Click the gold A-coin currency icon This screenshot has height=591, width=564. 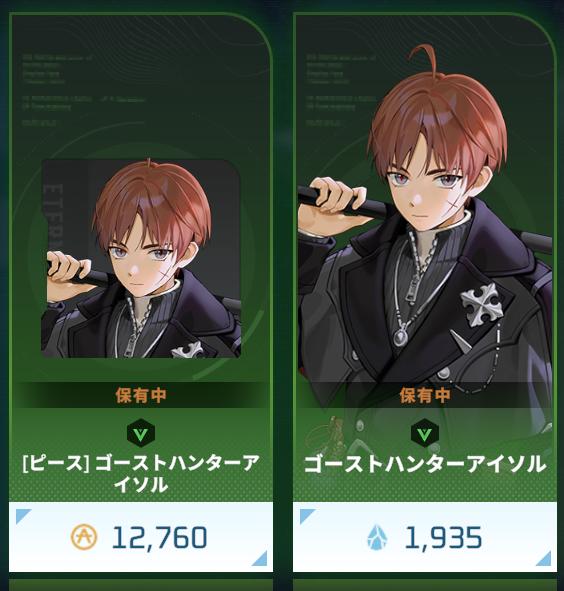(x=84, y=537)
